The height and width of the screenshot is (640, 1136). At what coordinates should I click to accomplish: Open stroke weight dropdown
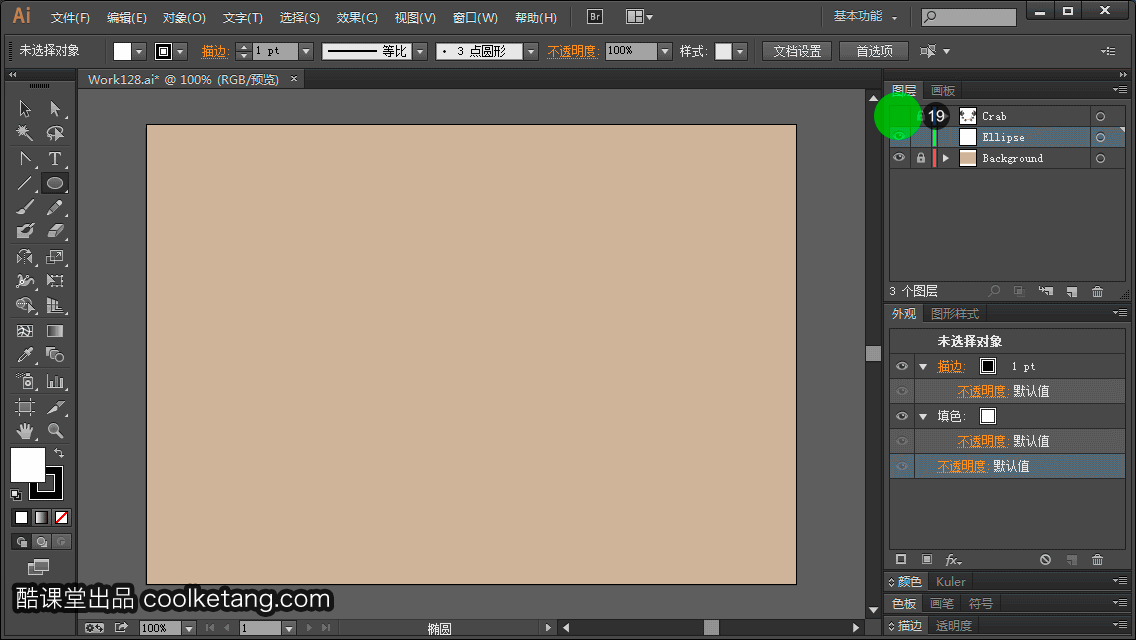point(306,51)
